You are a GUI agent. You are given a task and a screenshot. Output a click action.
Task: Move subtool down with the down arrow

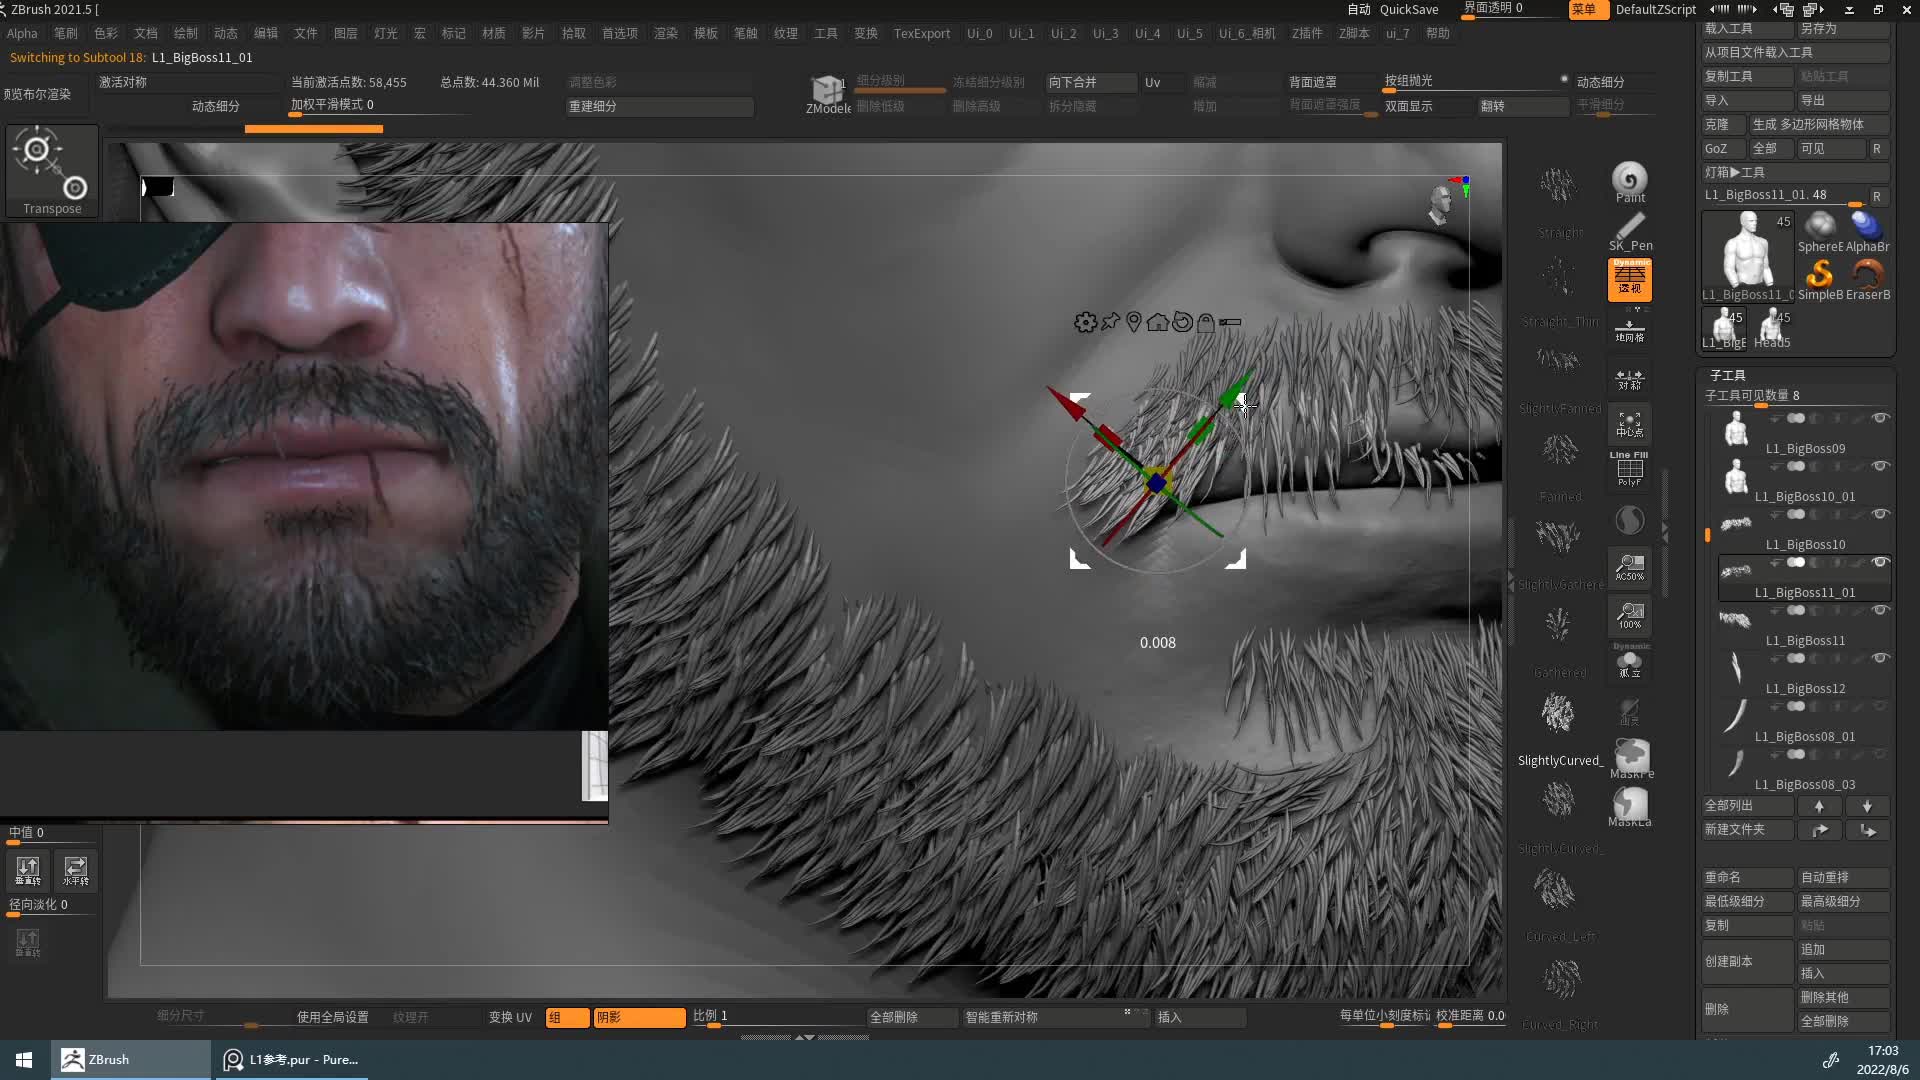[x=1867, y=806]
